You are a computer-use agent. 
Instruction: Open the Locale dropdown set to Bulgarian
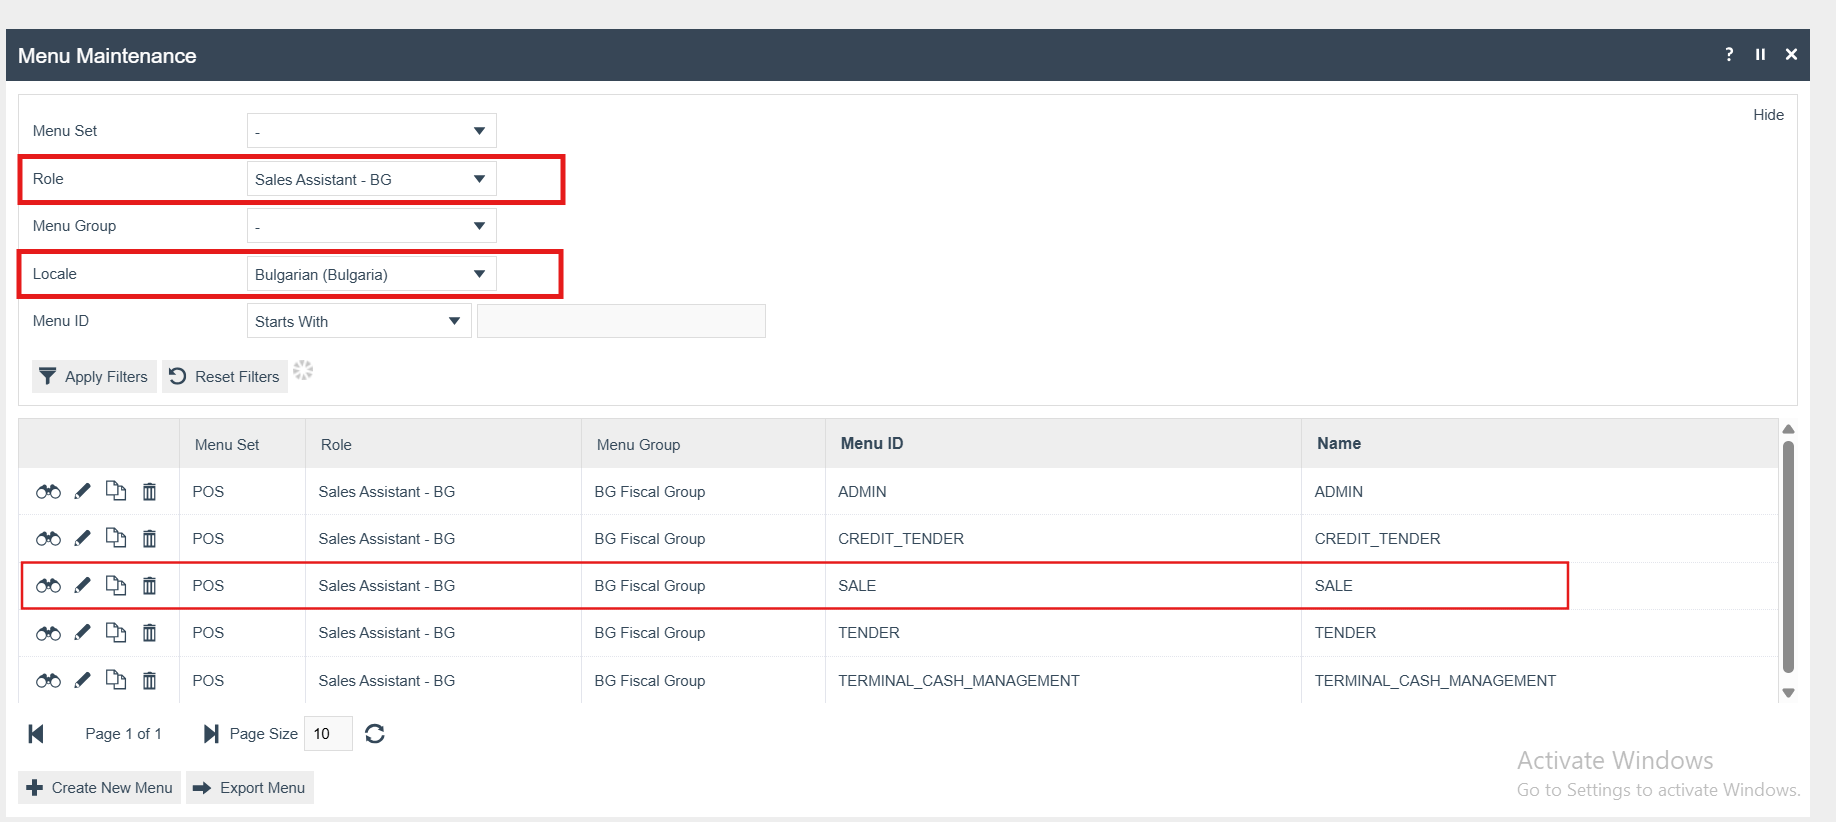click(371, 274)
